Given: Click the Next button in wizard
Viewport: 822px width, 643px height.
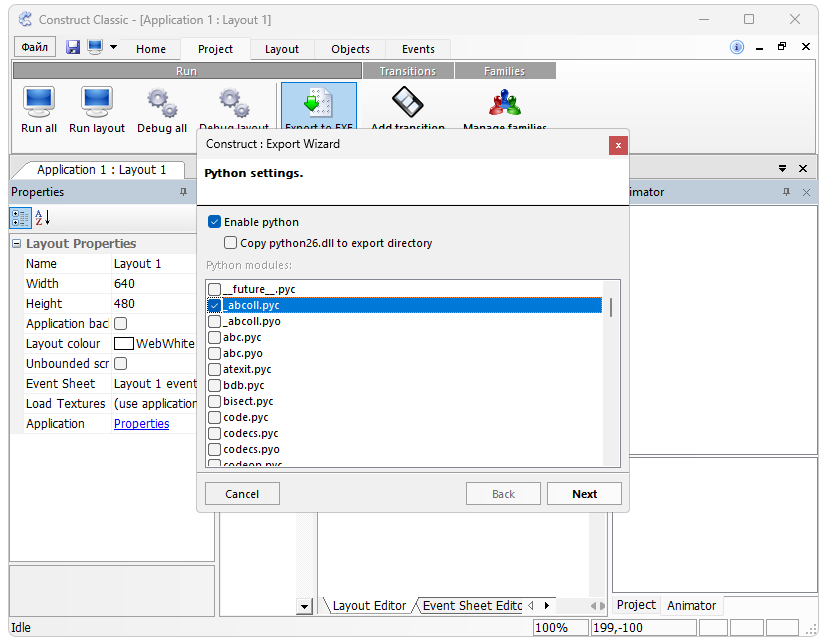Looking at the screenshot, I should (584, 494).
